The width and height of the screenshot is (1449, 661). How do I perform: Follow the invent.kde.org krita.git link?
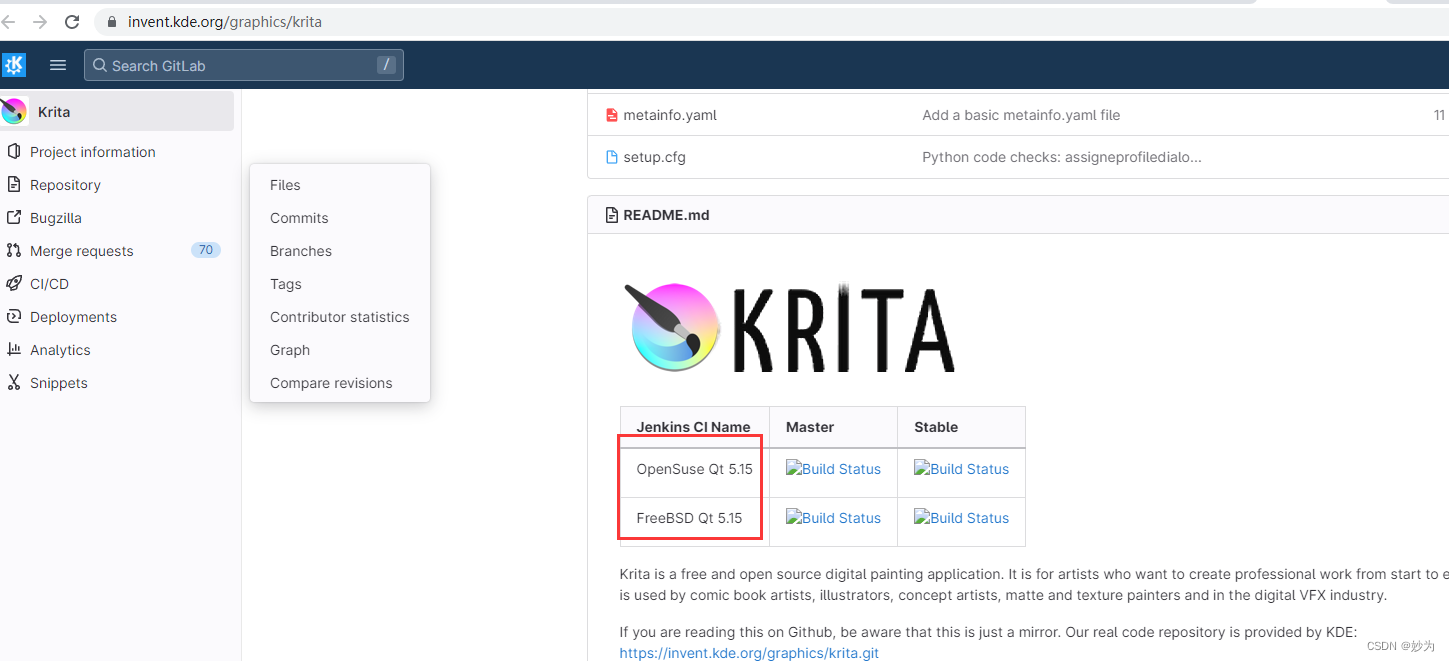[x=749, y=652]
